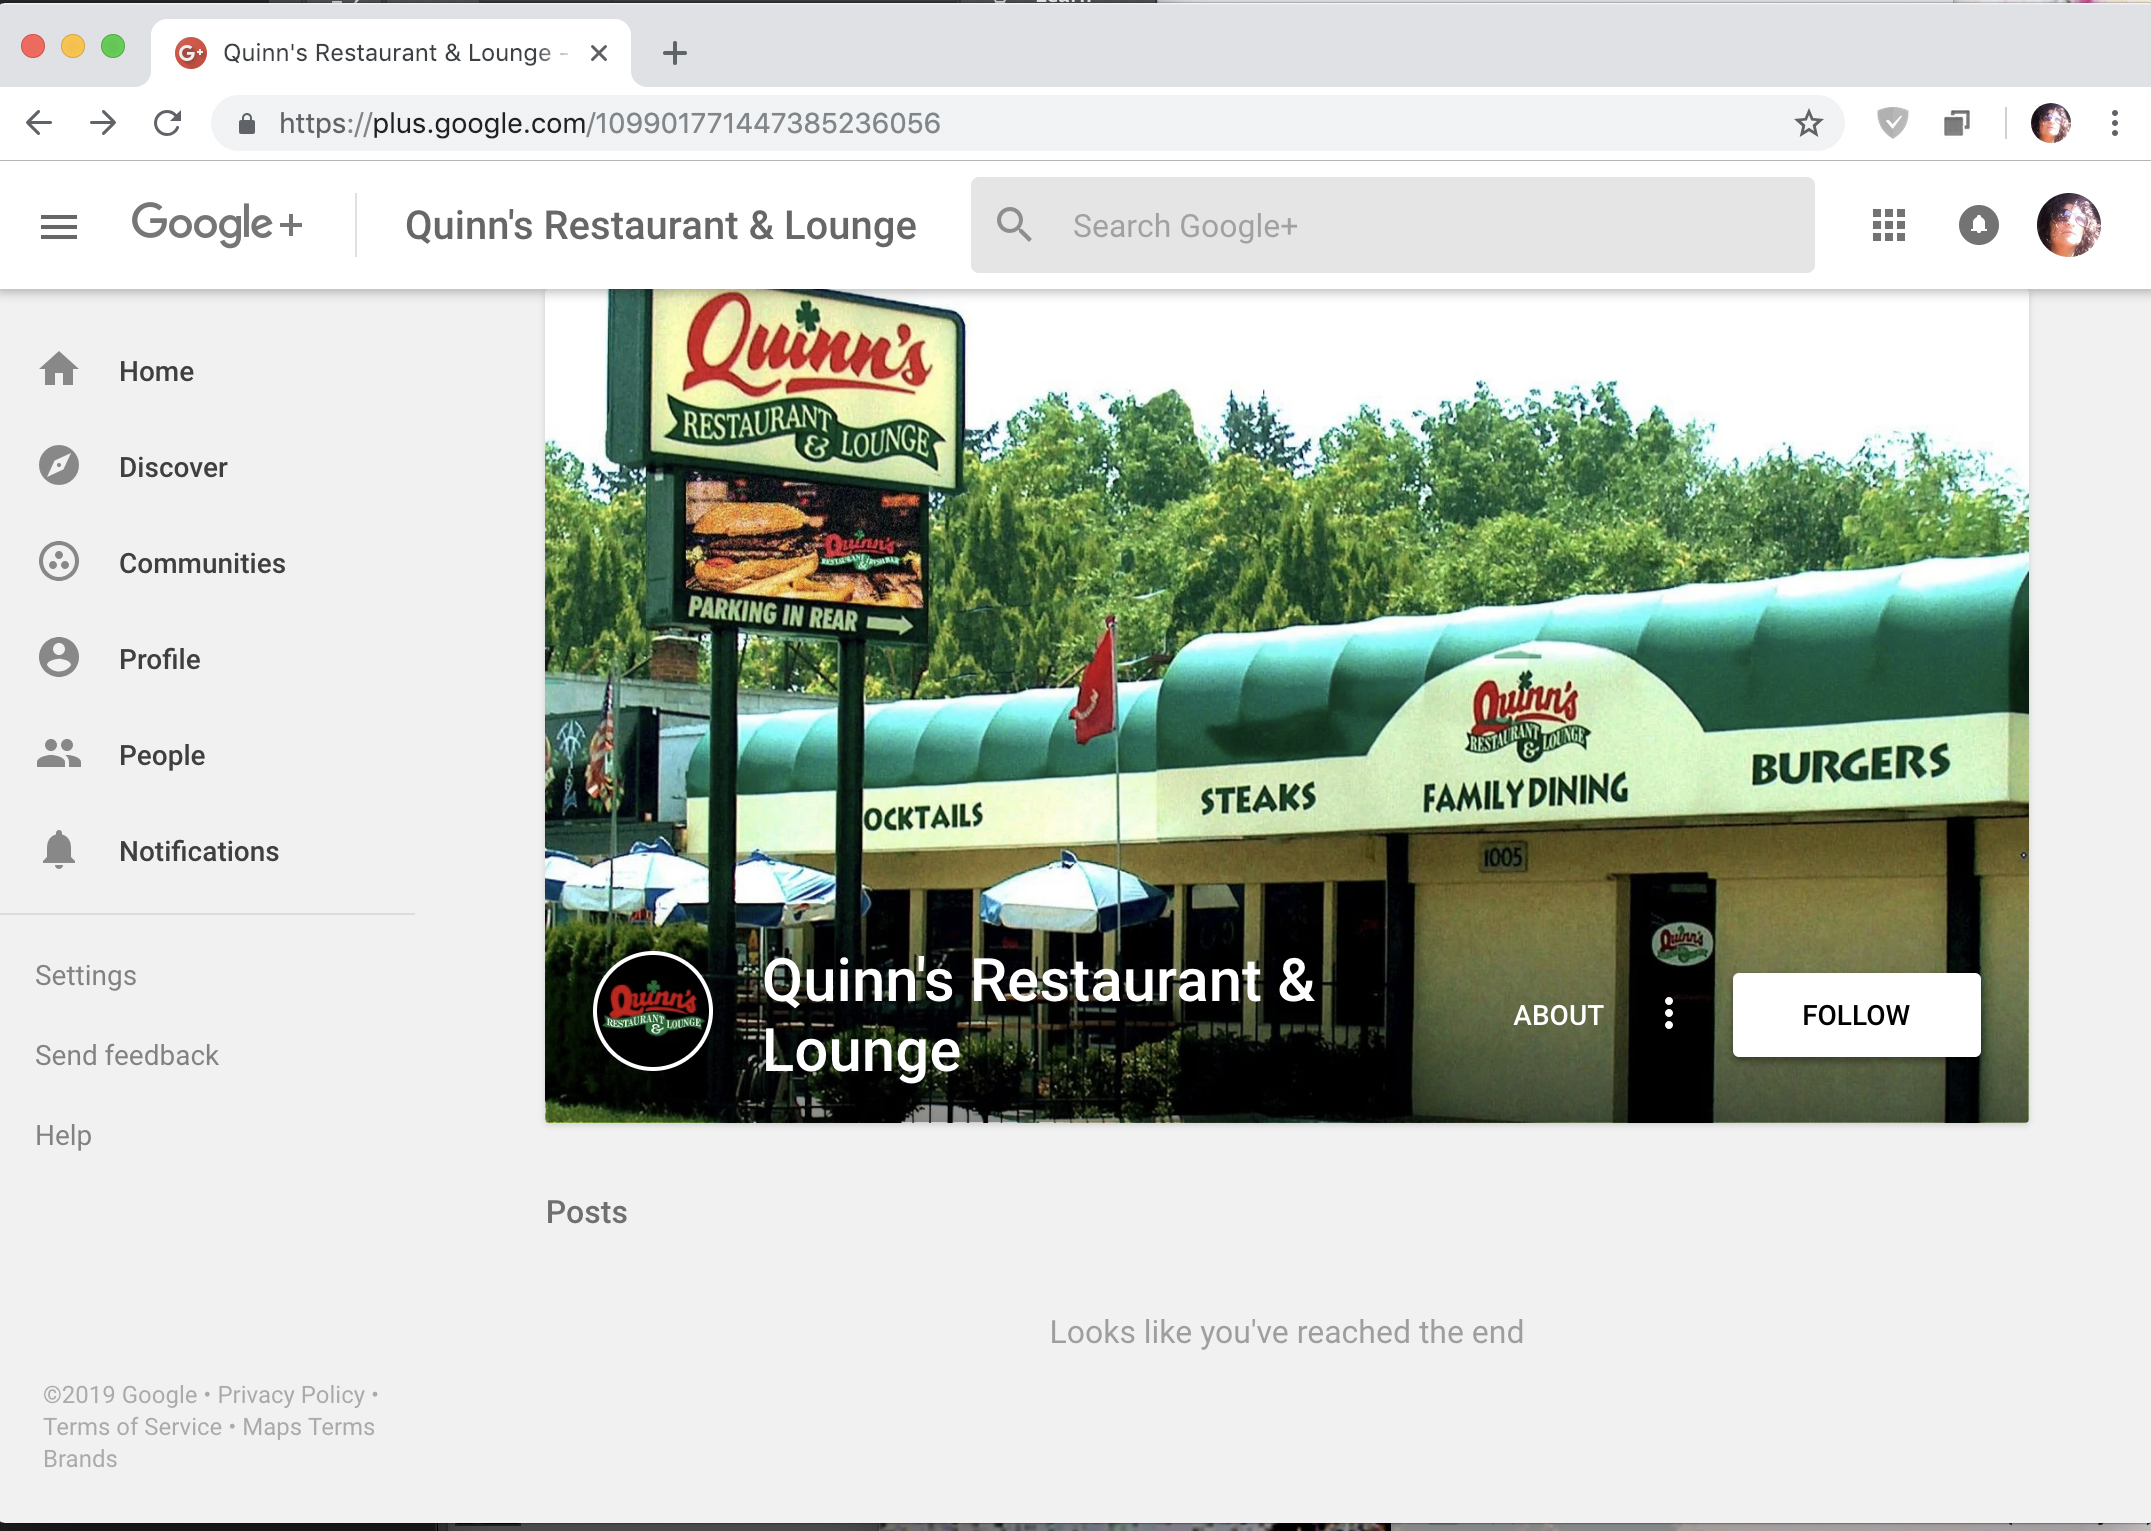Click the Communities circle icon

tap(59, 562)
